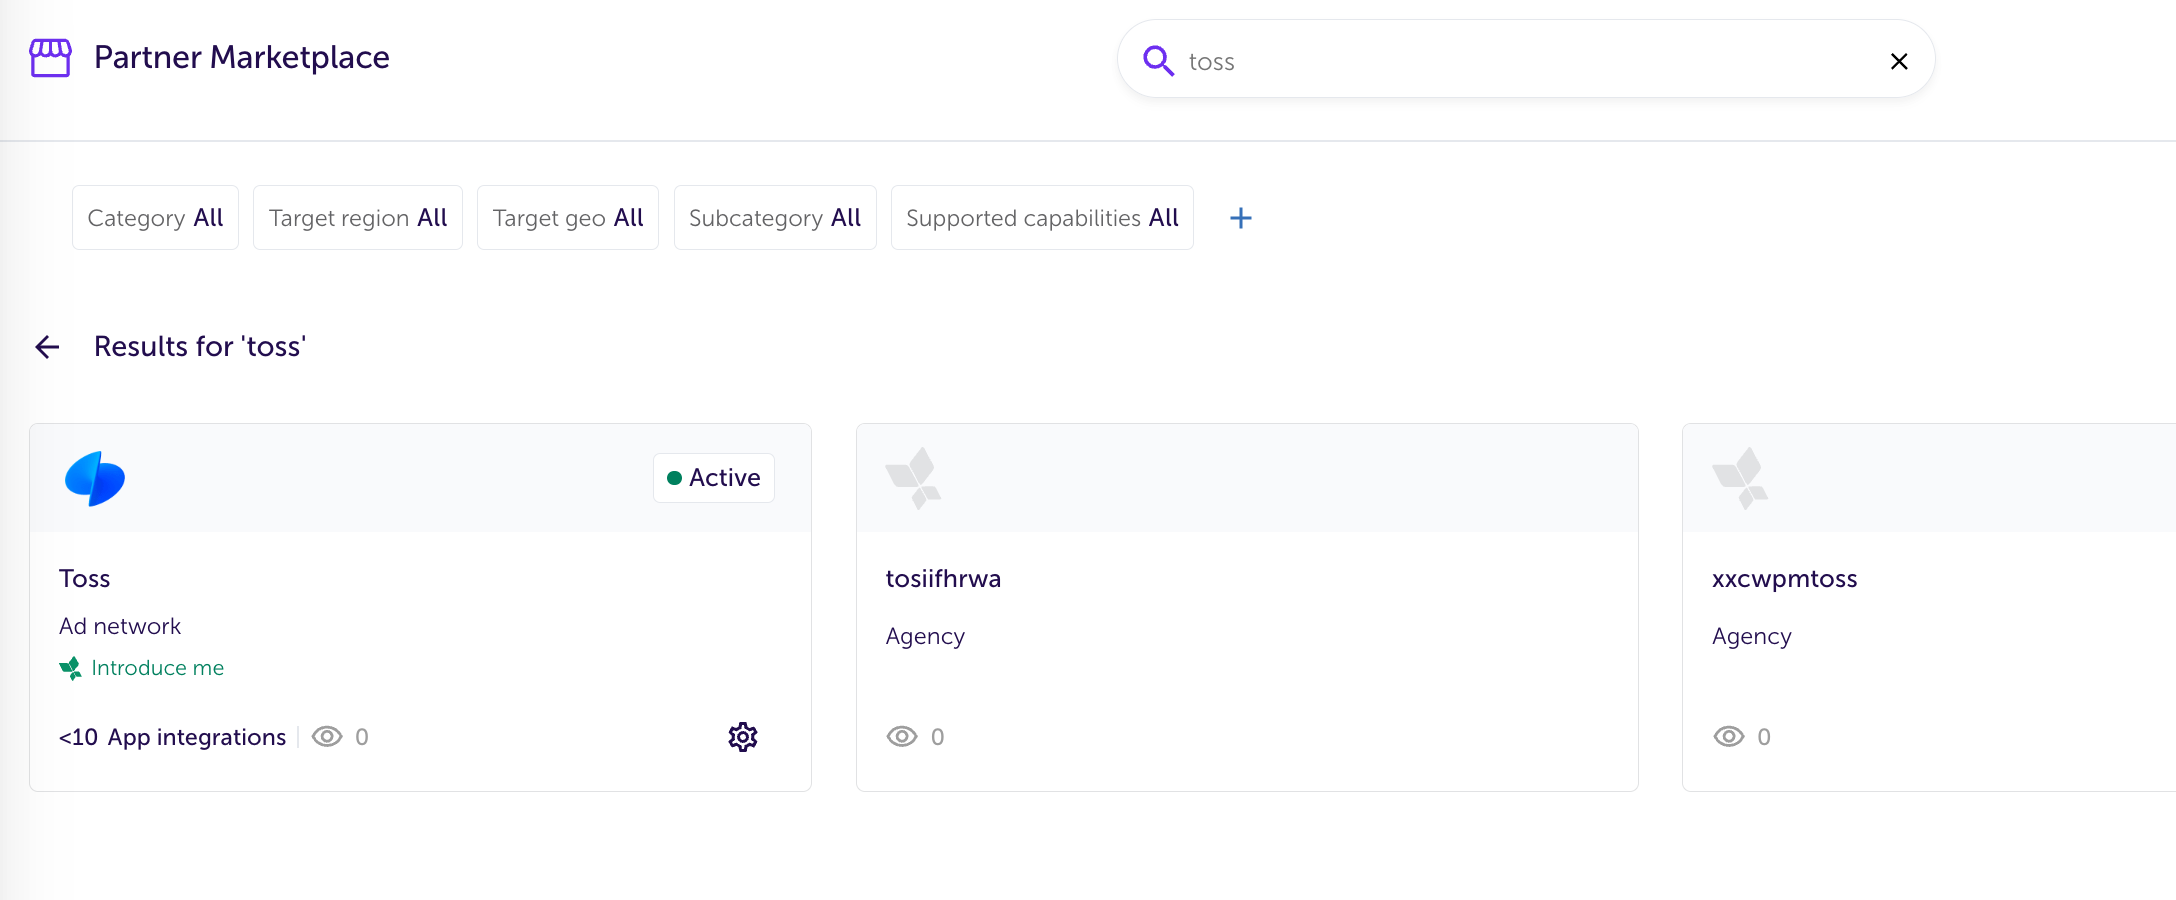Expand the Target geo filter
This screenshot has height=900, width=2176.
[x=567, y=218]
